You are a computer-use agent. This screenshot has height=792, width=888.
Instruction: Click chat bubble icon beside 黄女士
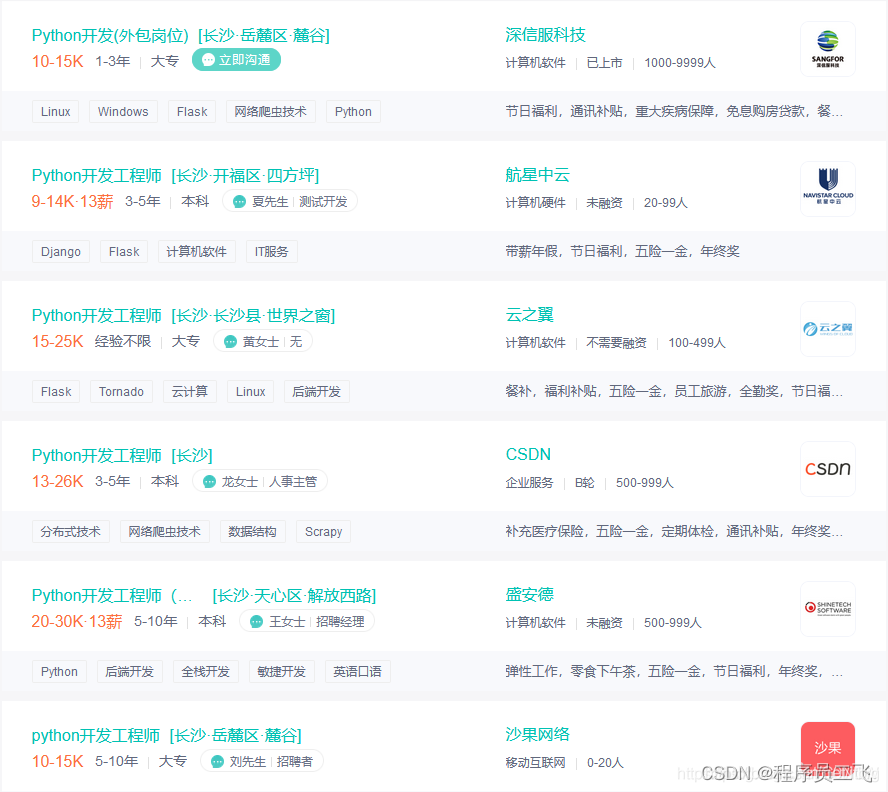click(230, 341)
